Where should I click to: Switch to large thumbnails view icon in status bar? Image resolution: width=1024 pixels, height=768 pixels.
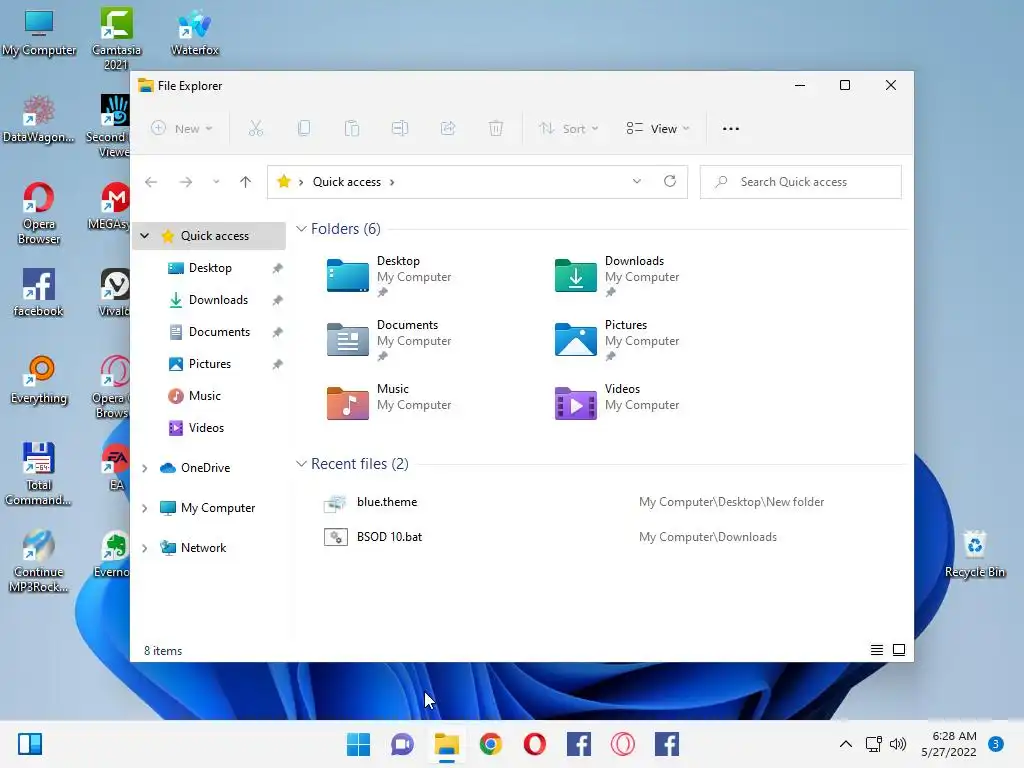899,650
